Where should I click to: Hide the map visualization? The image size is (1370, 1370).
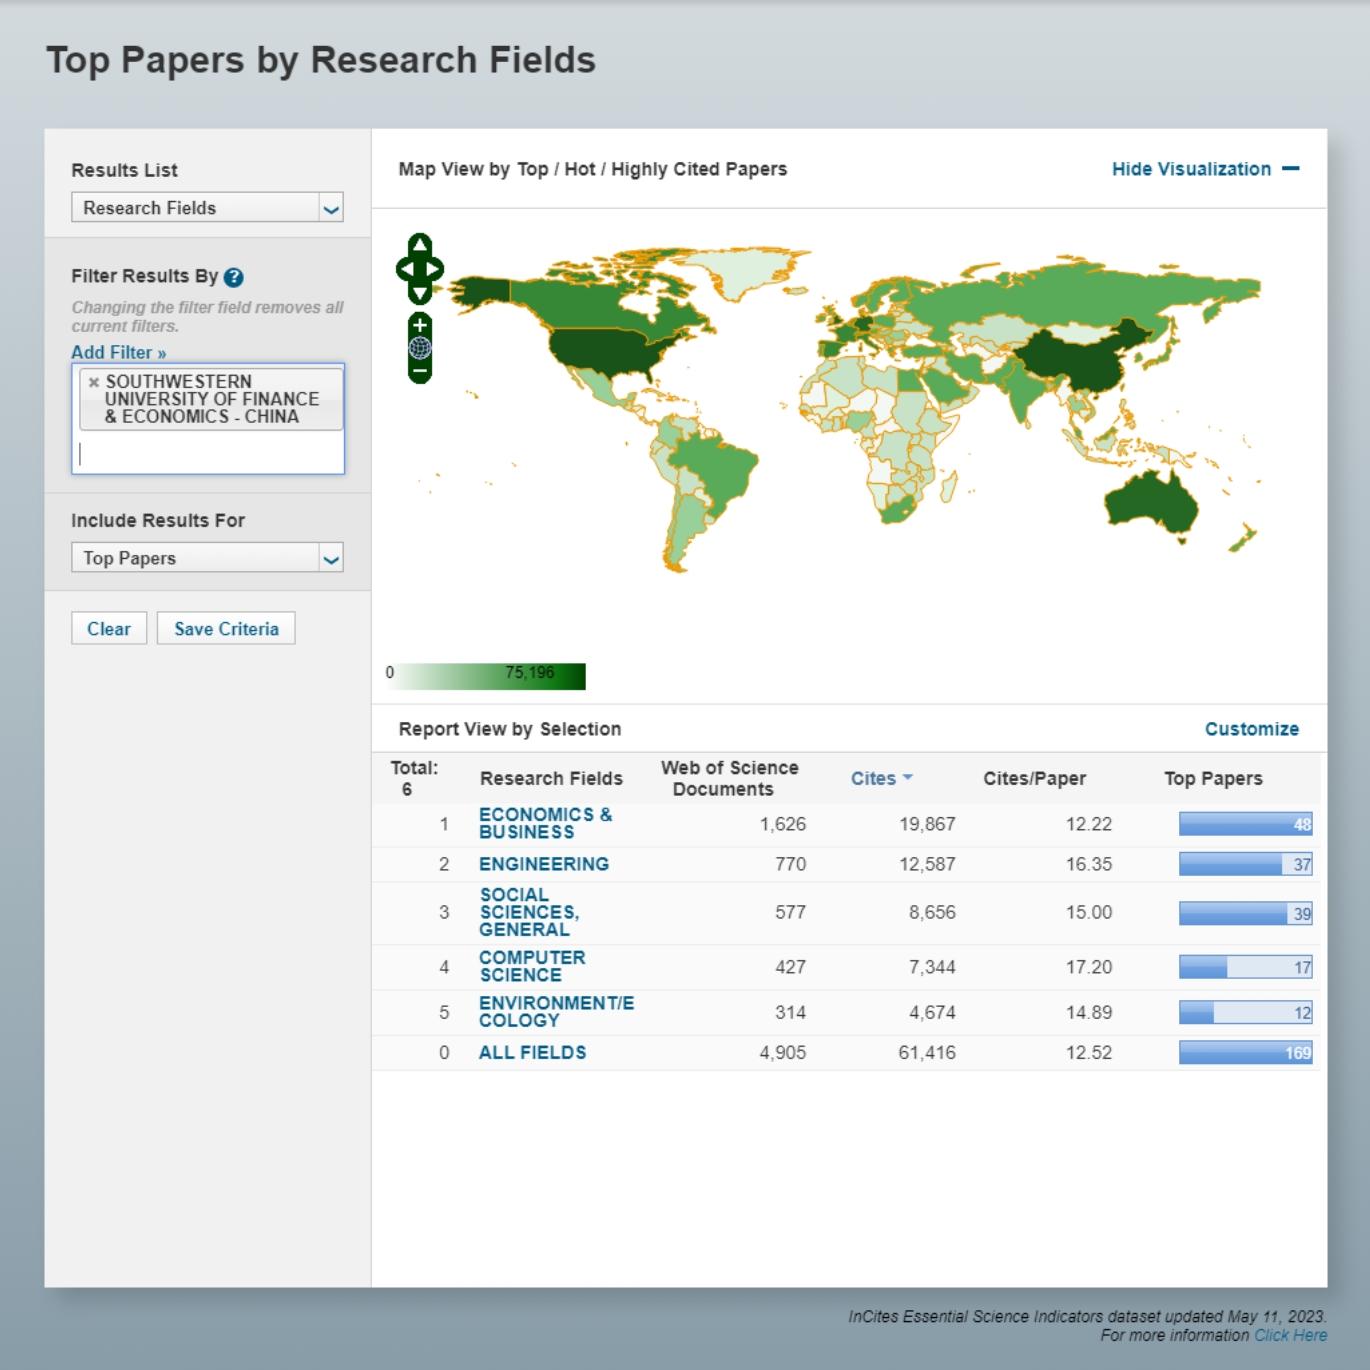tap(1204, 169)
